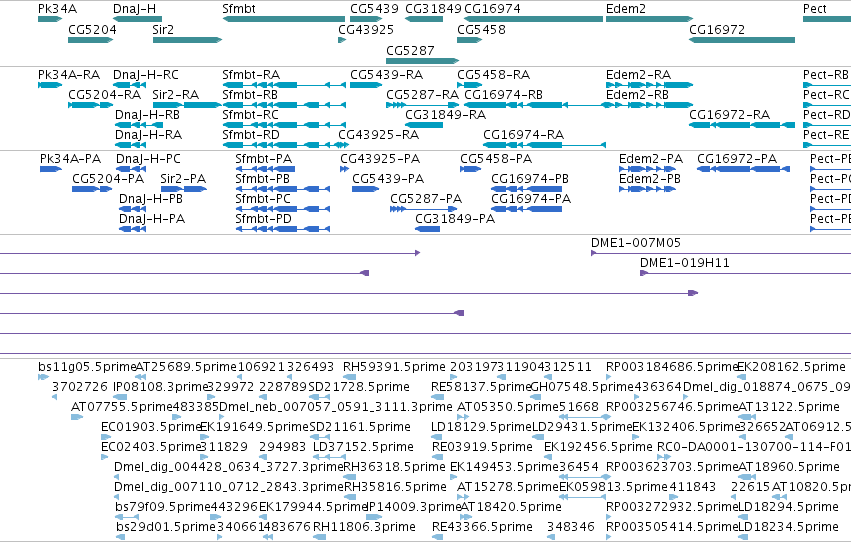Select the Sfmbt gene glyph
Viewport: 851px width, 542px height.
point(284,19)
